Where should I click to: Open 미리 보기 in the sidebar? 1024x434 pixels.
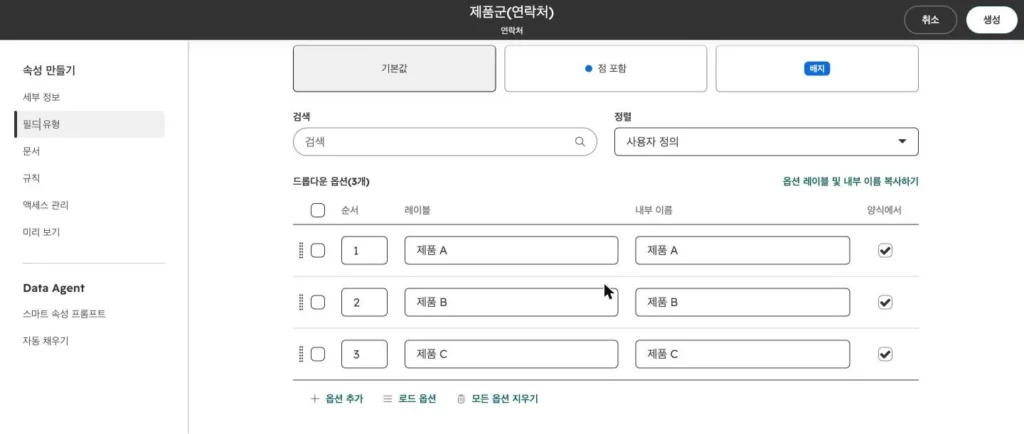(41, 232)
